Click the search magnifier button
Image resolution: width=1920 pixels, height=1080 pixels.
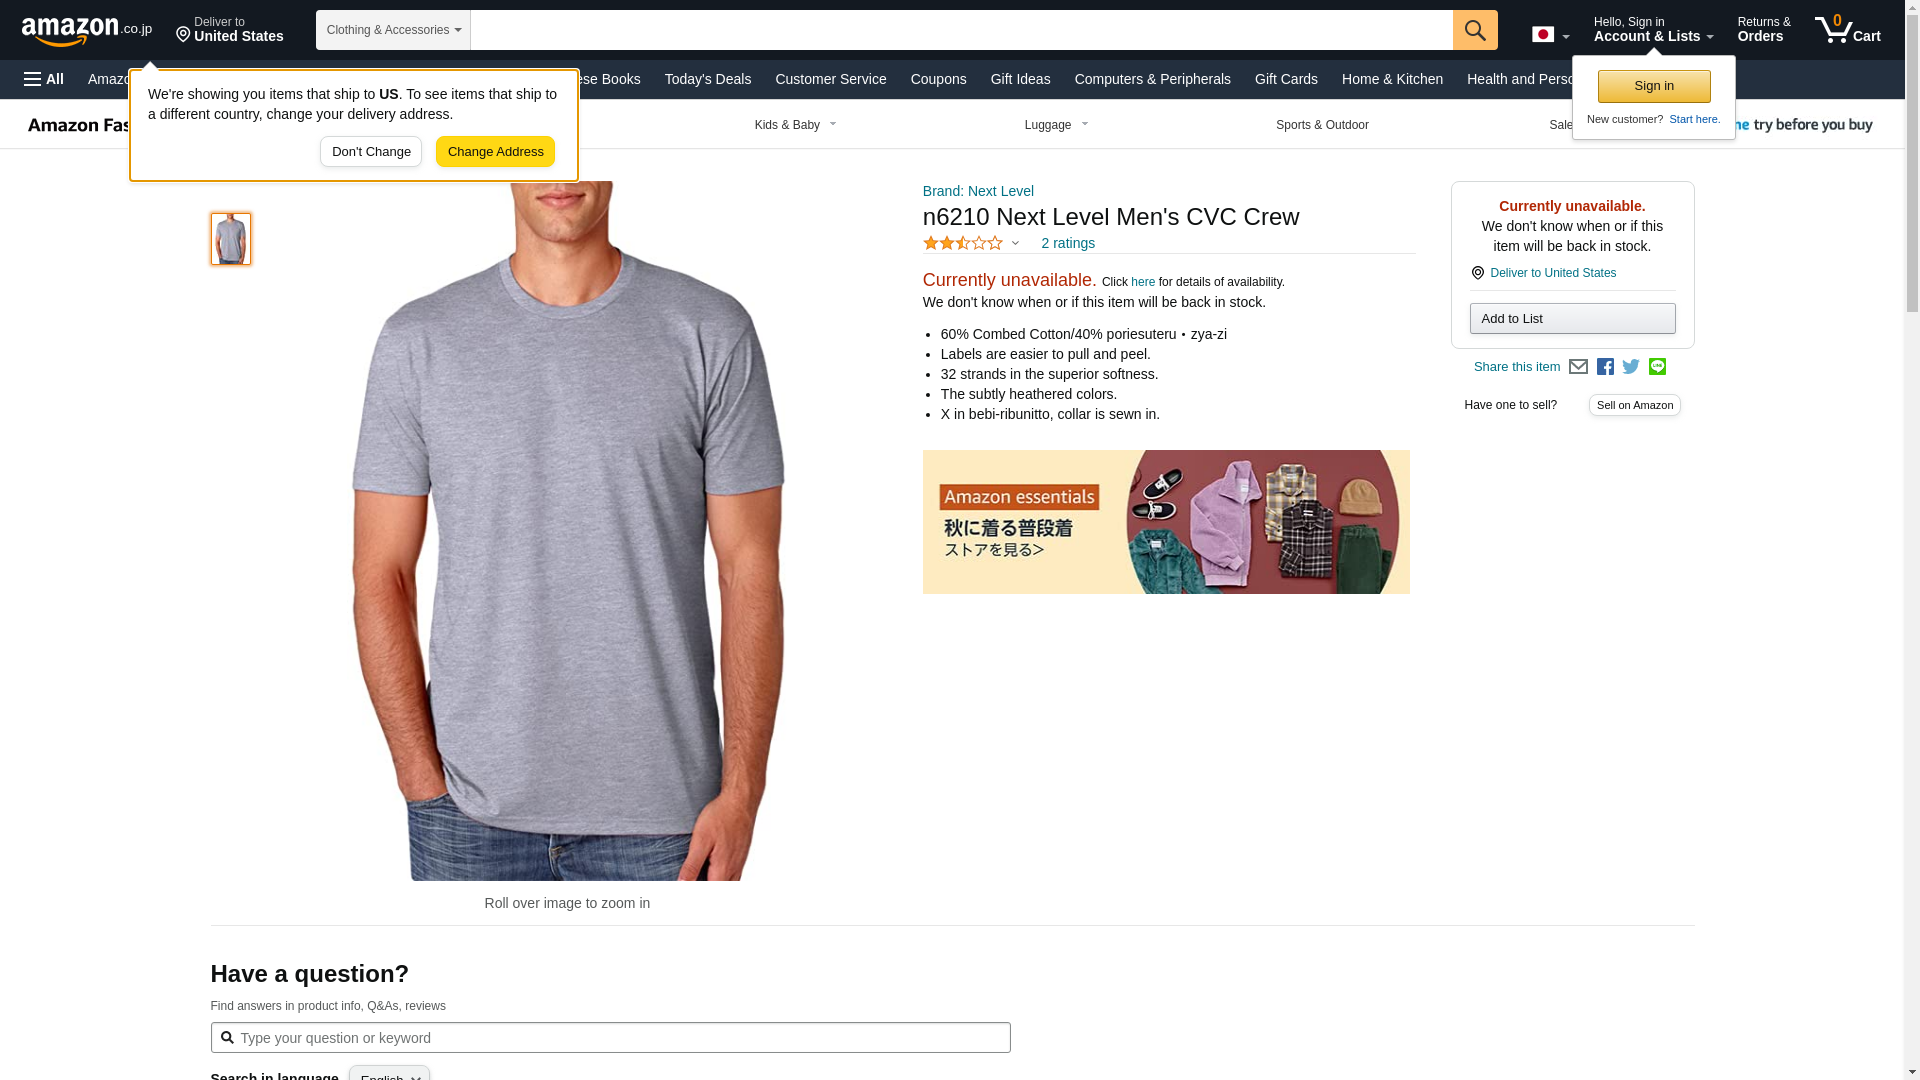pos(1475,30)
